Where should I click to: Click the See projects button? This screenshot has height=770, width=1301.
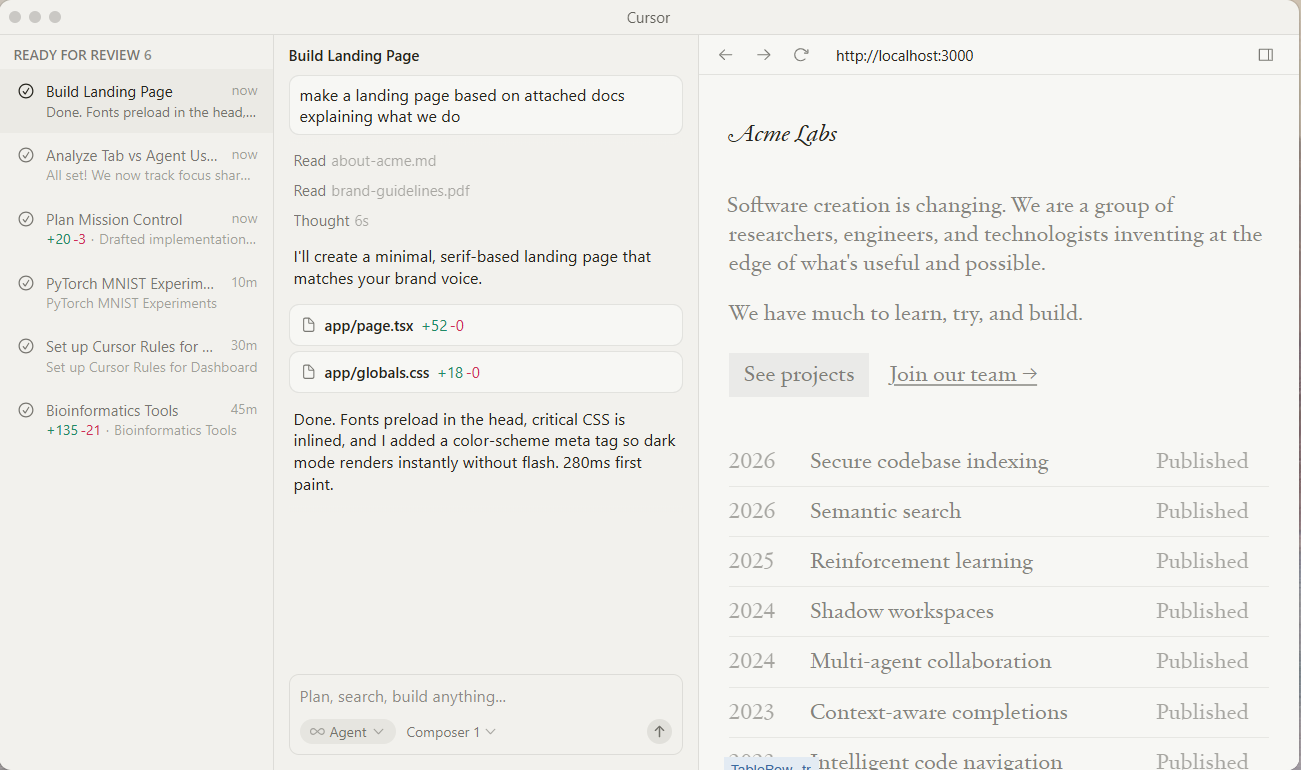(798, 374)
